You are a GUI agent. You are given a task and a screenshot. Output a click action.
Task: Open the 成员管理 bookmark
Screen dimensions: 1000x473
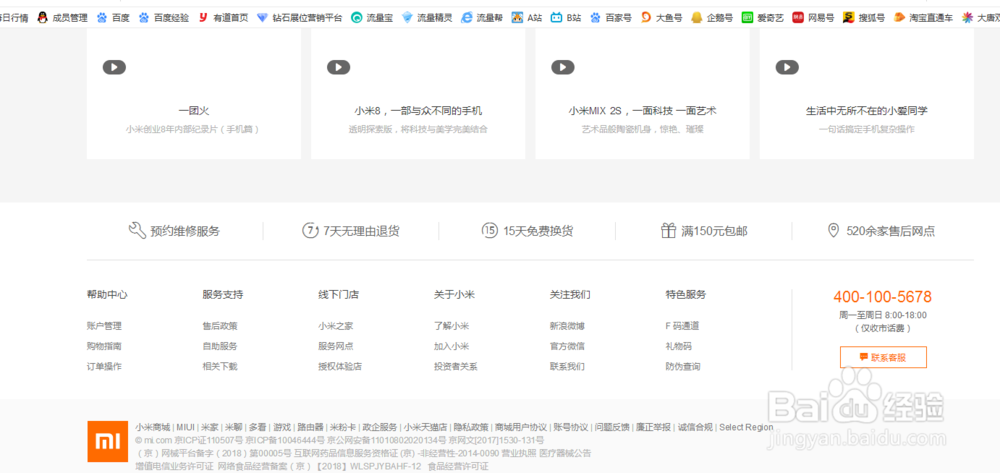point(62,18)
